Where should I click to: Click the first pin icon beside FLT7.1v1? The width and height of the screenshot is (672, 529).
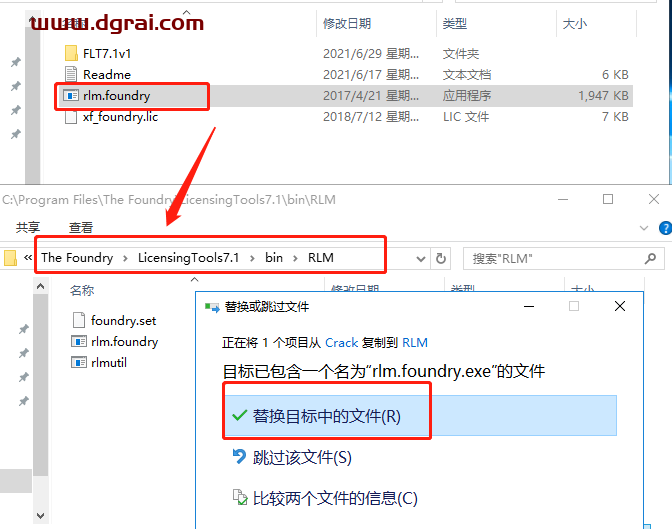[x=16, y=62]
